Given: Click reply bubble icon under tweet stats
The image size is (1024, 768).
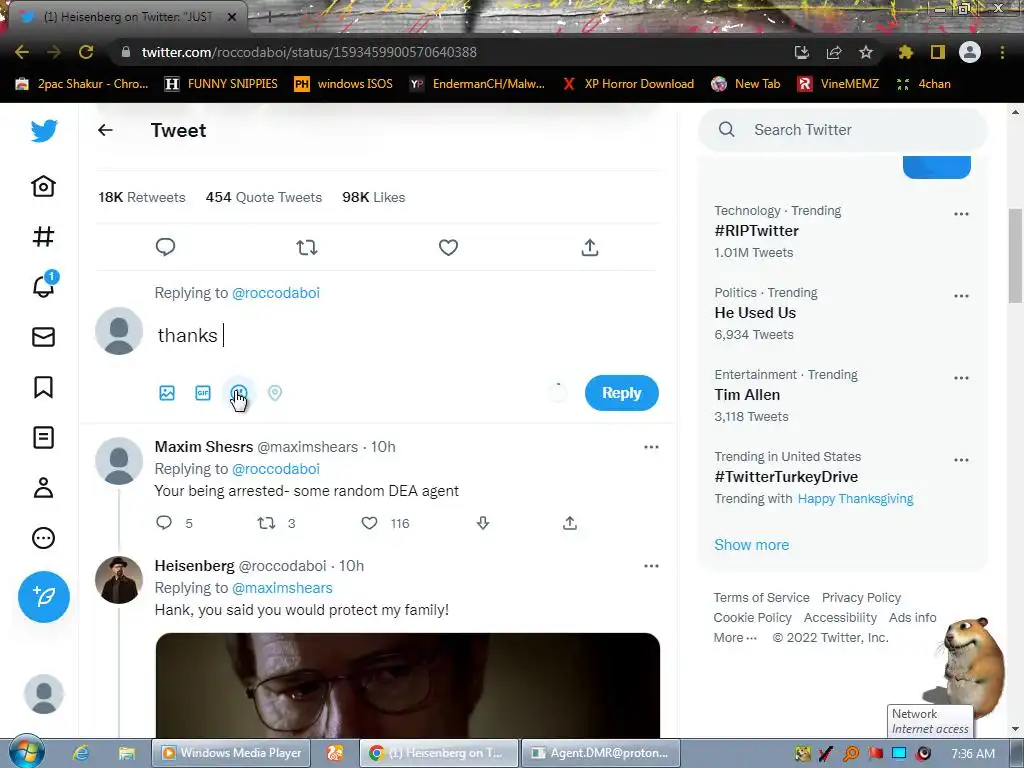Looking at the screenshot, I should [165, 247].
